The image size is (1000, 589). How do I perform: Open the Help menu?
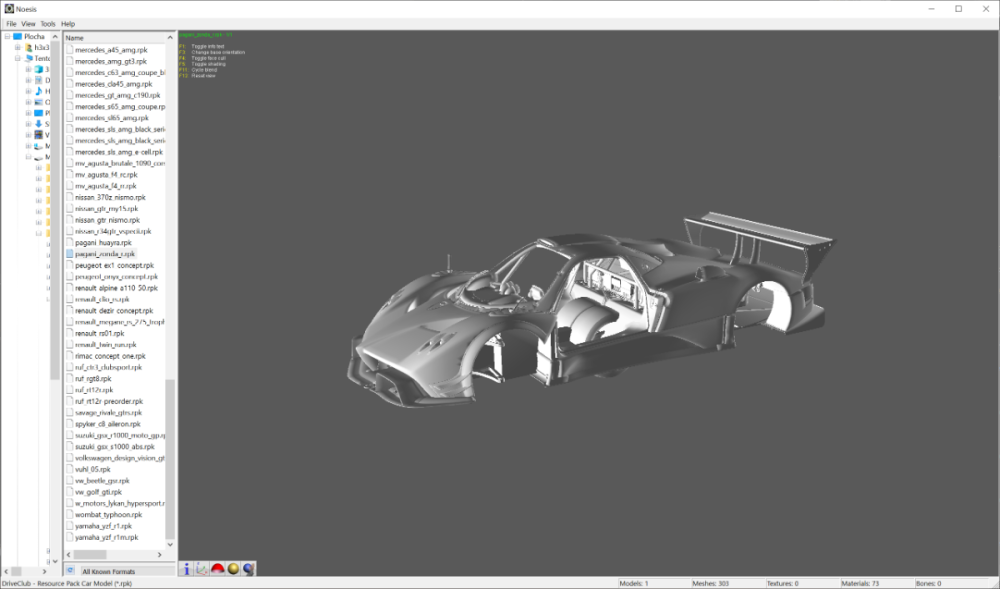[x=68, y=24]
